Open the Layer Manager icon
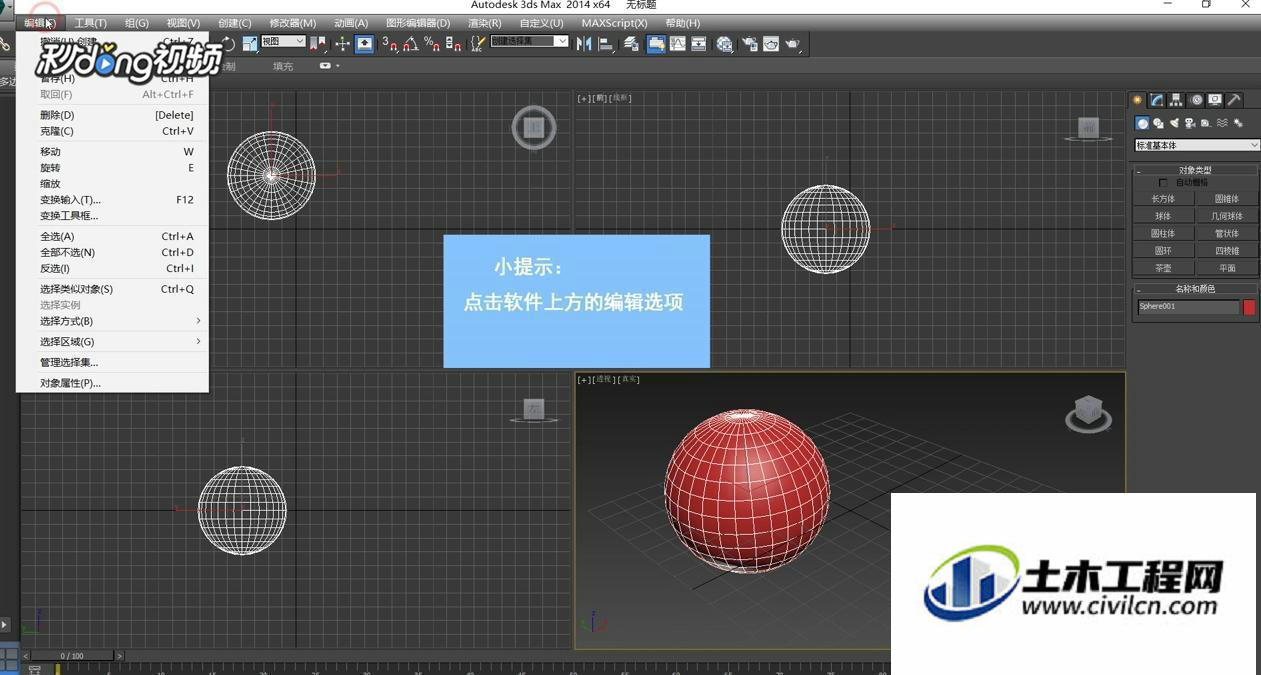The height and width of the screenshot is (675, 1261). tap(631, 43)
